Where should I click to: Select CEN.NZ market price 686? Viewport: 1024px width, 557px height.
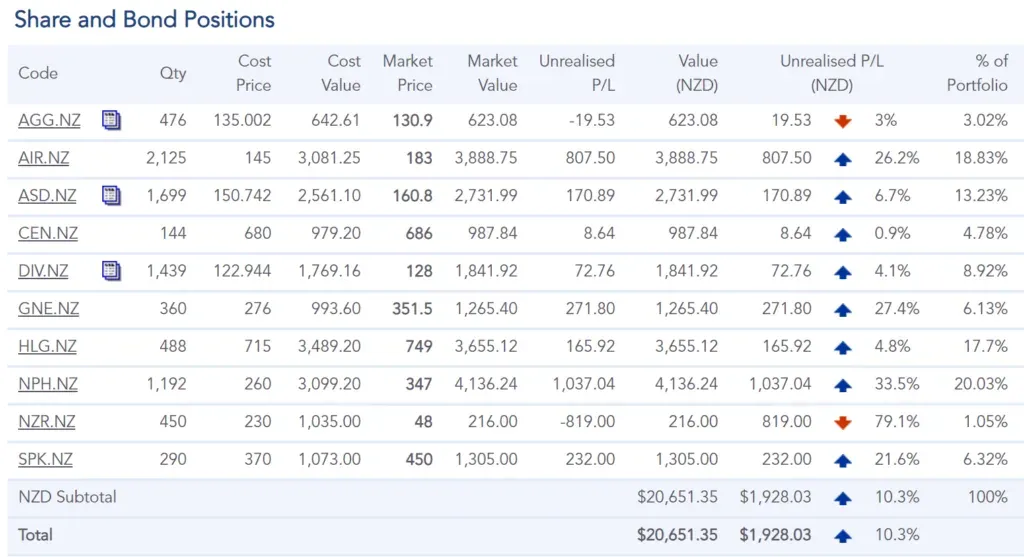point(419,234)
